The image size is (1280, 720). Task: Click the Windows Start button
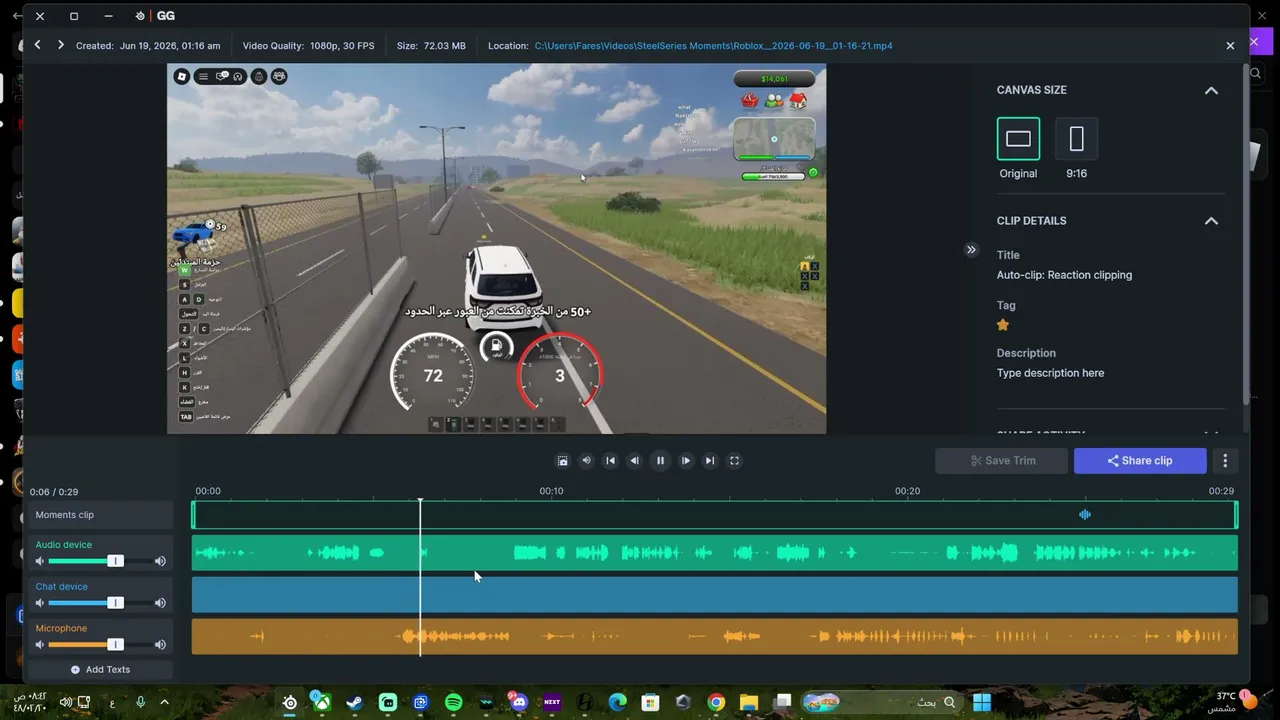(x=982, y=702)
